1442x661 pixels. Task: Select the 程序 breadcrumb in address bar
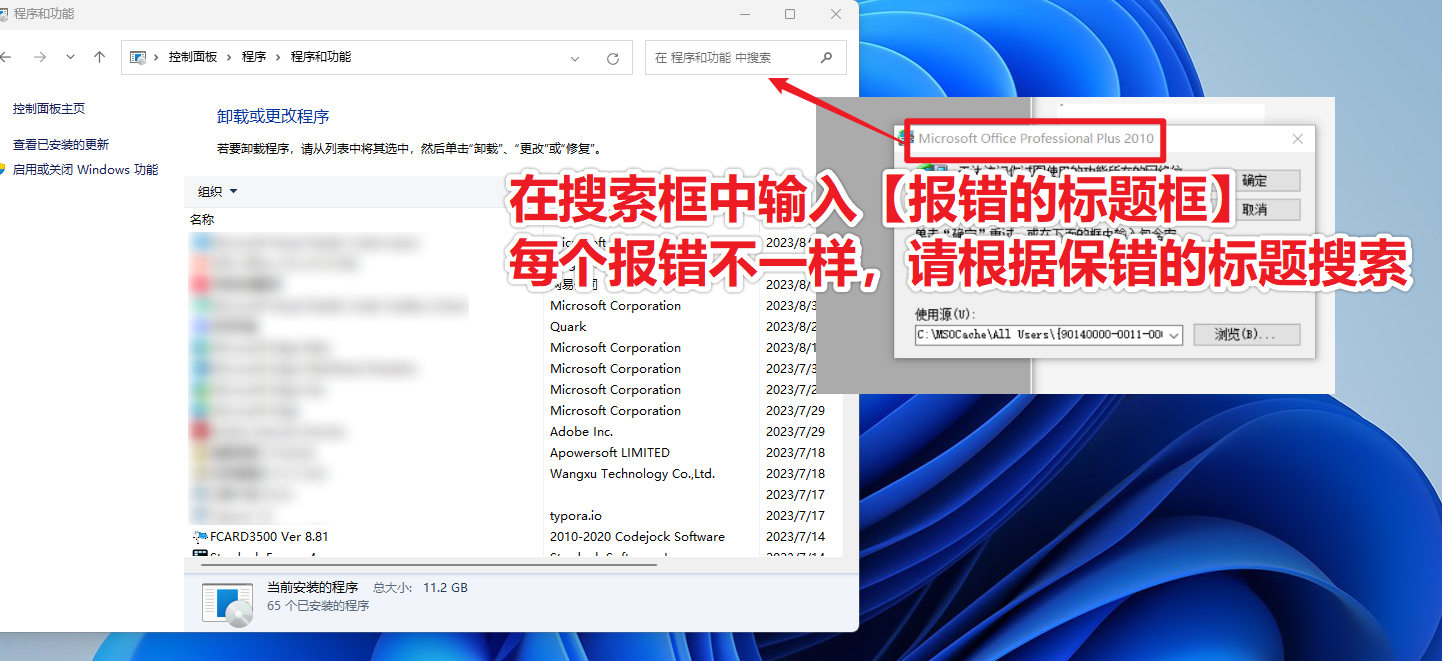pyautogui.click(x=254, y=58)
